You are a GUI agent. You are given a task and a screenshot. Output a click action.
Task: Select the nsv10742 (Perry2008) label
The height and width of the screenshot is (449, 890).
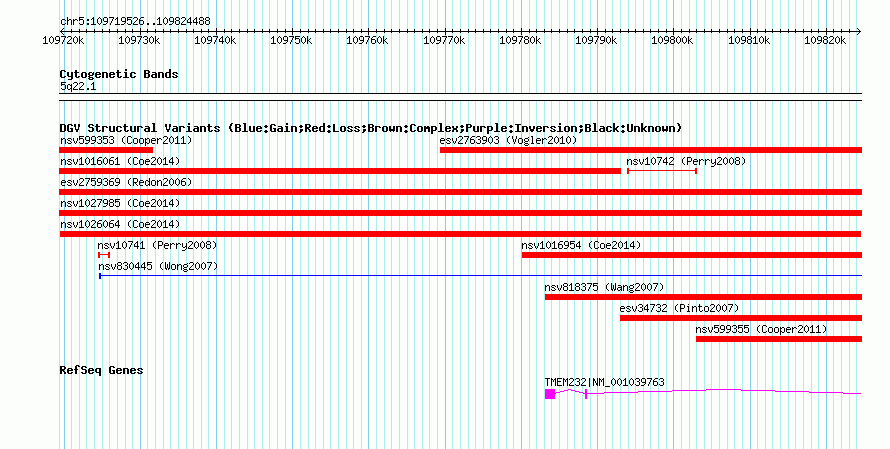tap(686, 161)
